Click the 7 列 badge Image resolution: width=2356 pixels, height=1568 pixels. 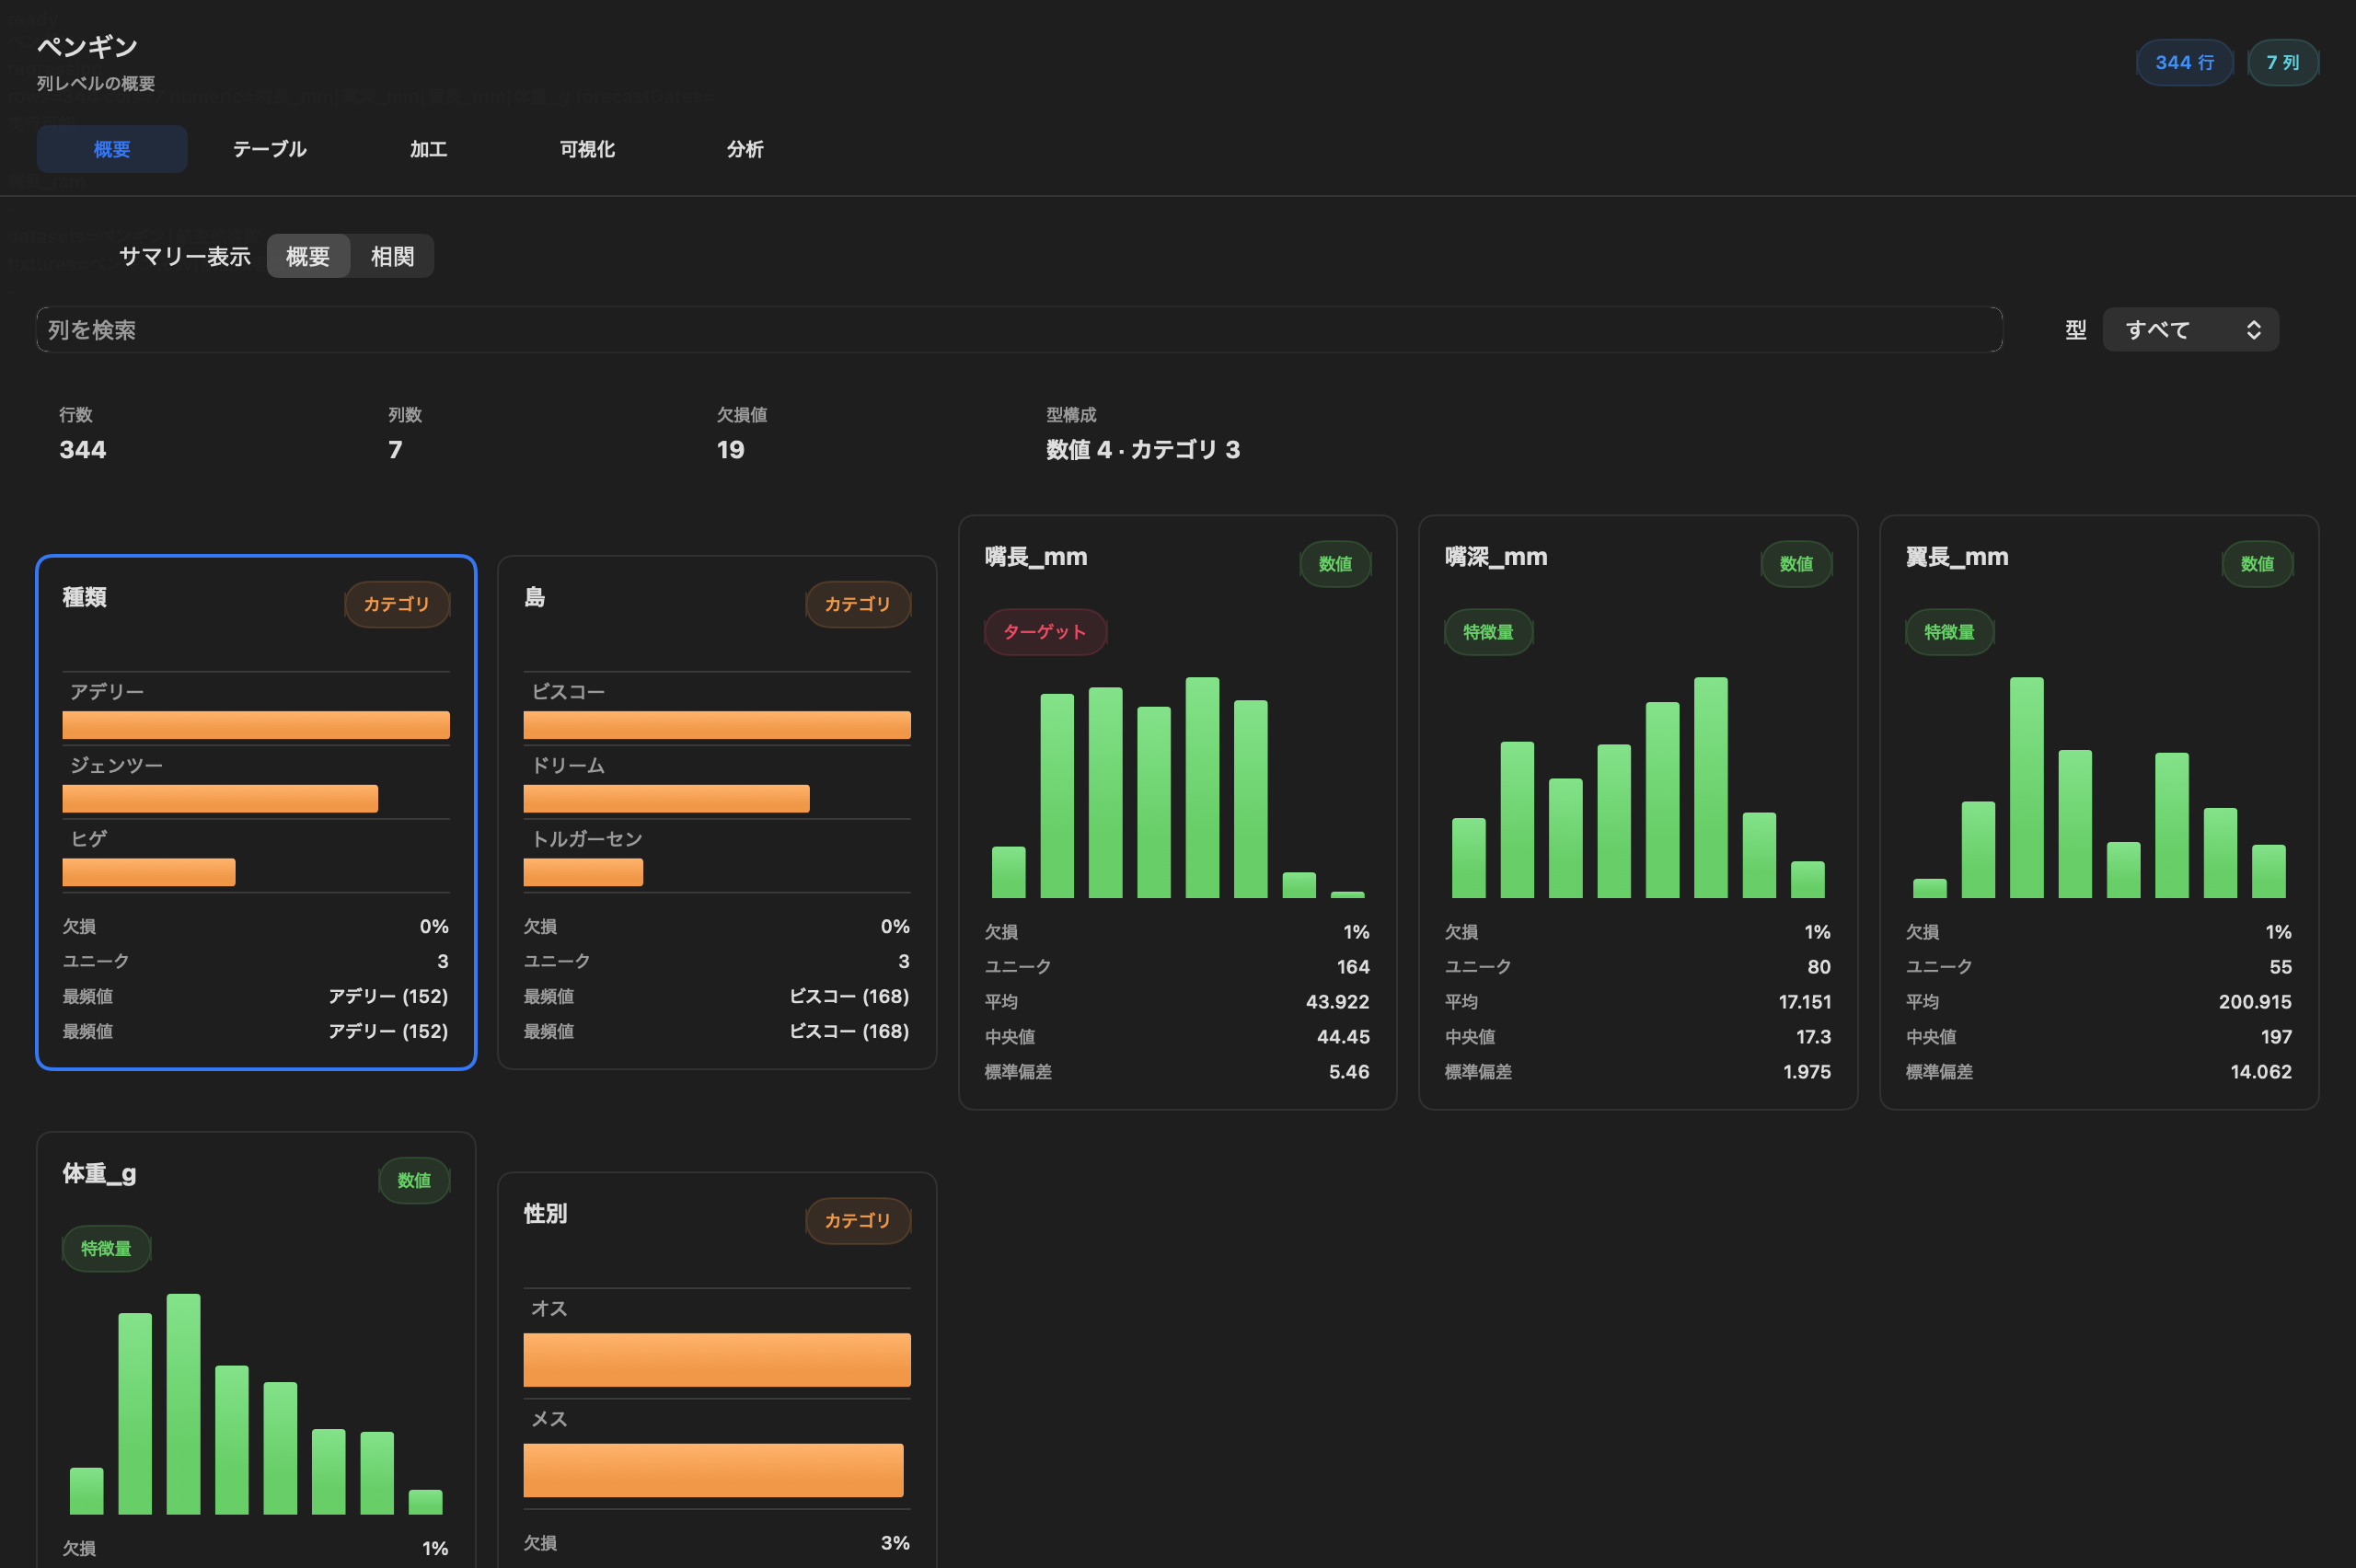pyautogui.click(x=2282, y=63)
